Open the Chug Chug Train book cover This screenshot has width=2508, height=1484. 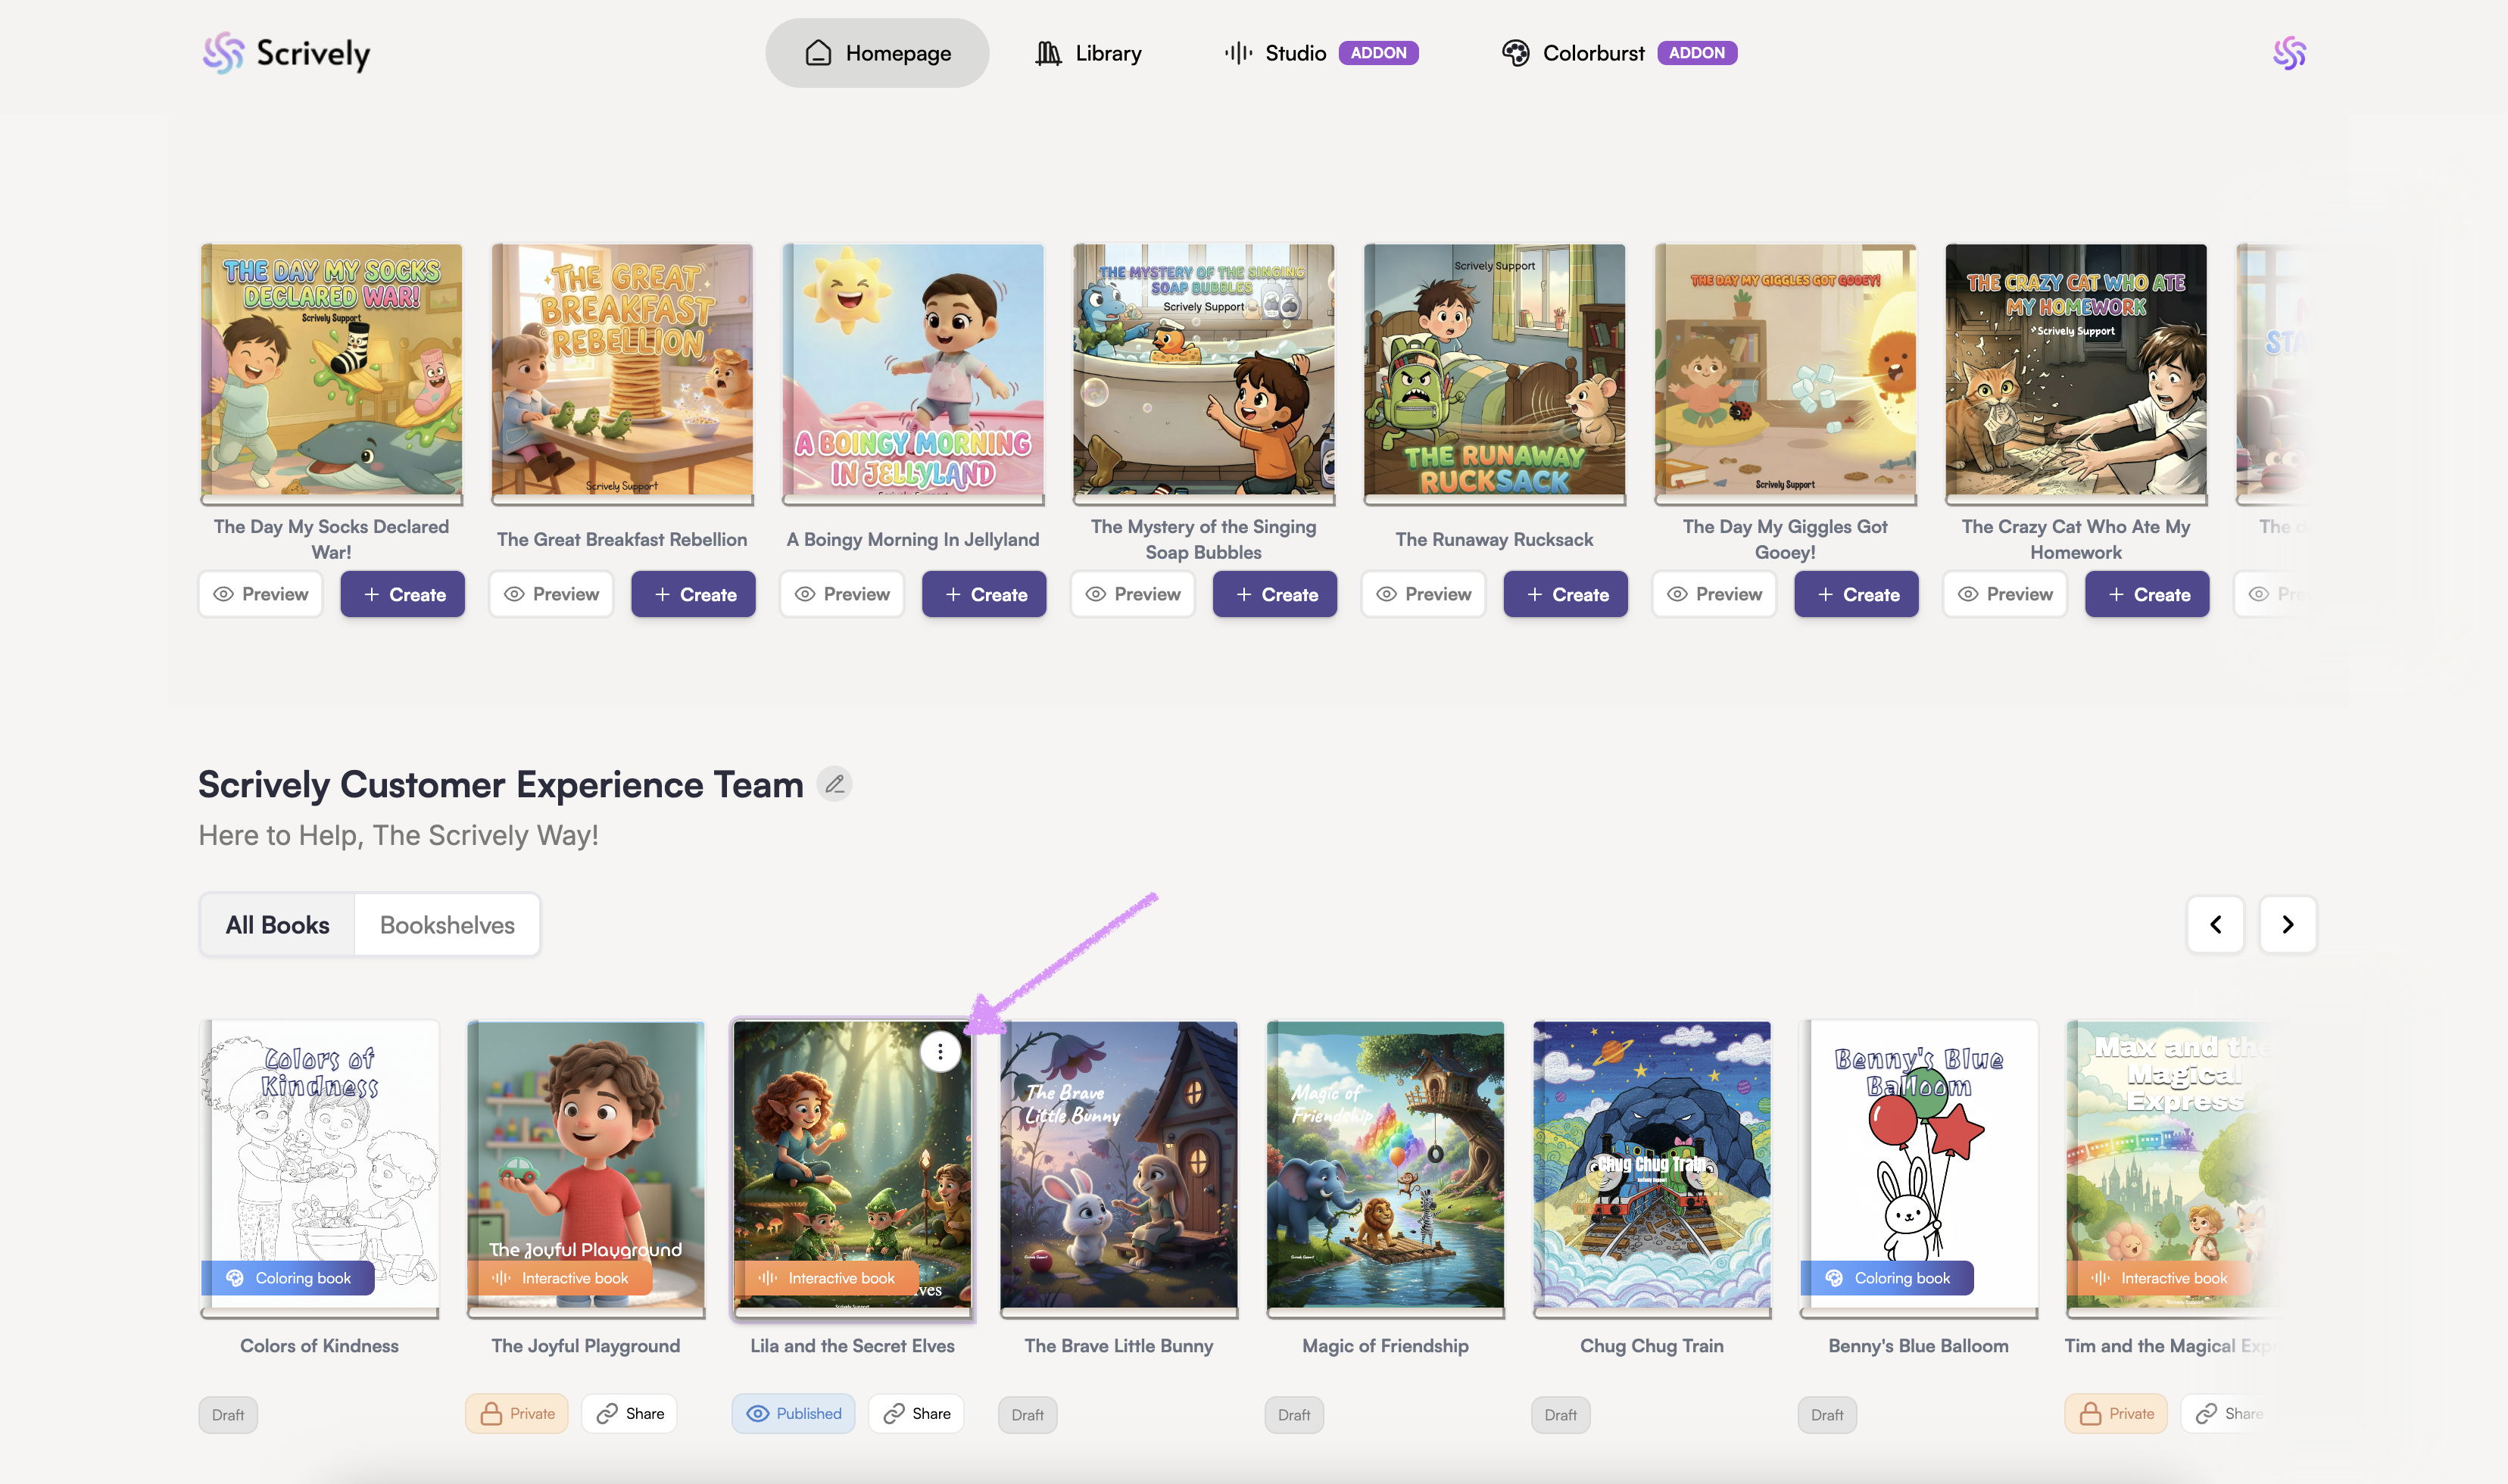click(1651, 1165)
